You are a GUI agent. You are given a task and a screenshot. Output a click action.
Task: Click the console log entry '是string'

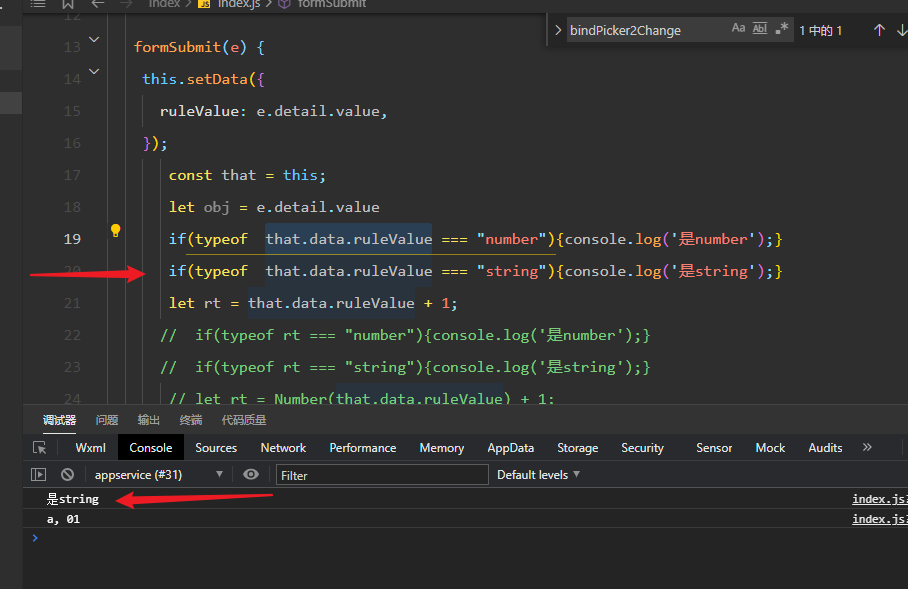tap(73, 499)
